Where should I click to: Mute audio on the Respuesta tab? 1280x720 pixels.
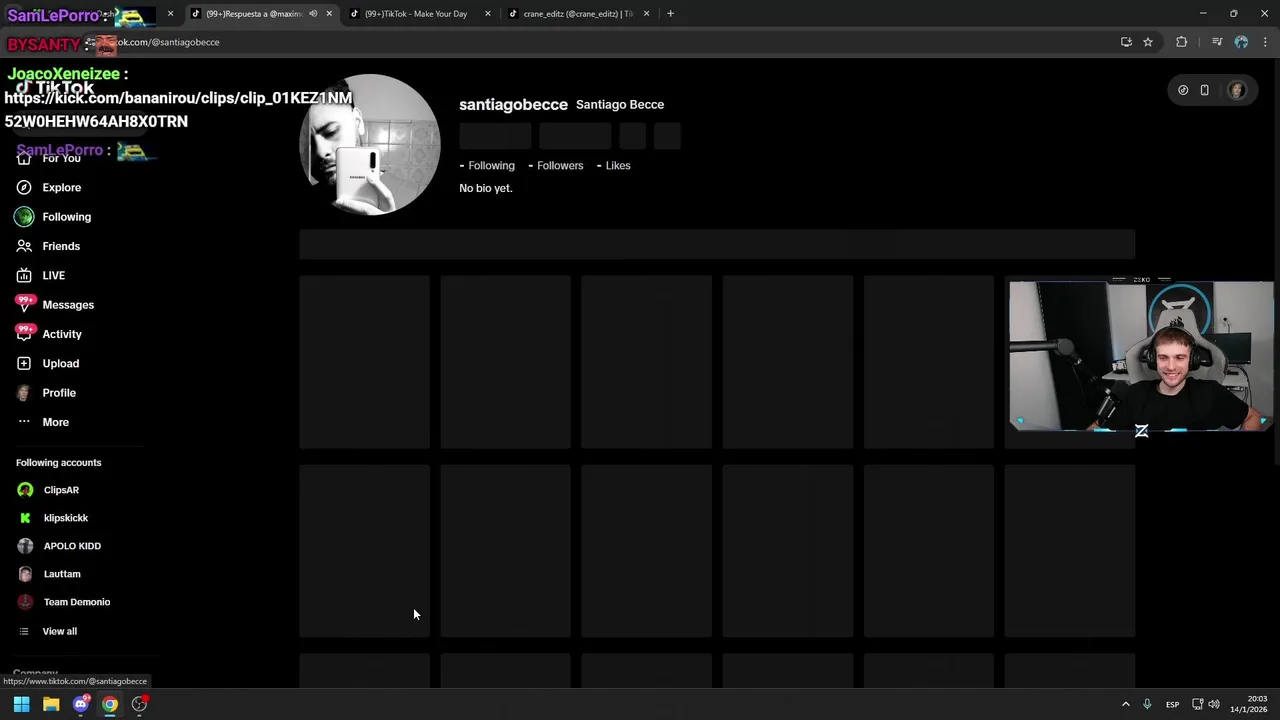click(x=313, y=14)
